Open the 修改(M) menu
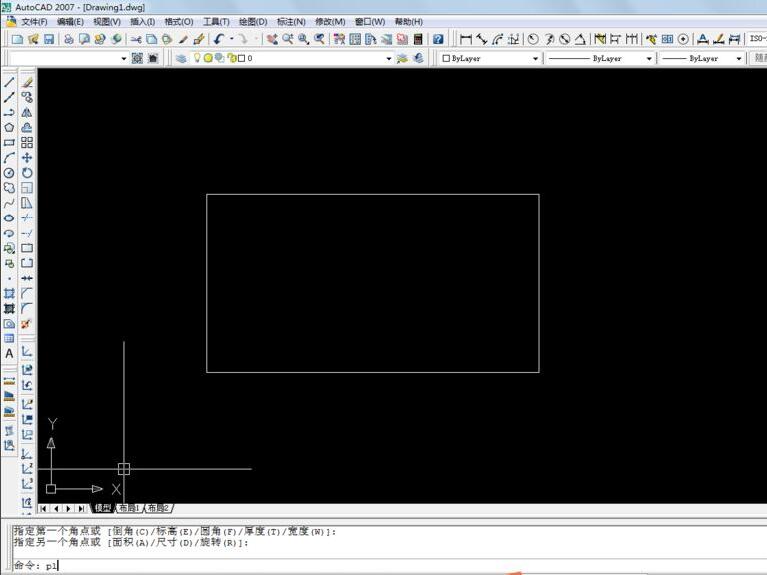Viewport: 767px width, 575px height. 330,22
